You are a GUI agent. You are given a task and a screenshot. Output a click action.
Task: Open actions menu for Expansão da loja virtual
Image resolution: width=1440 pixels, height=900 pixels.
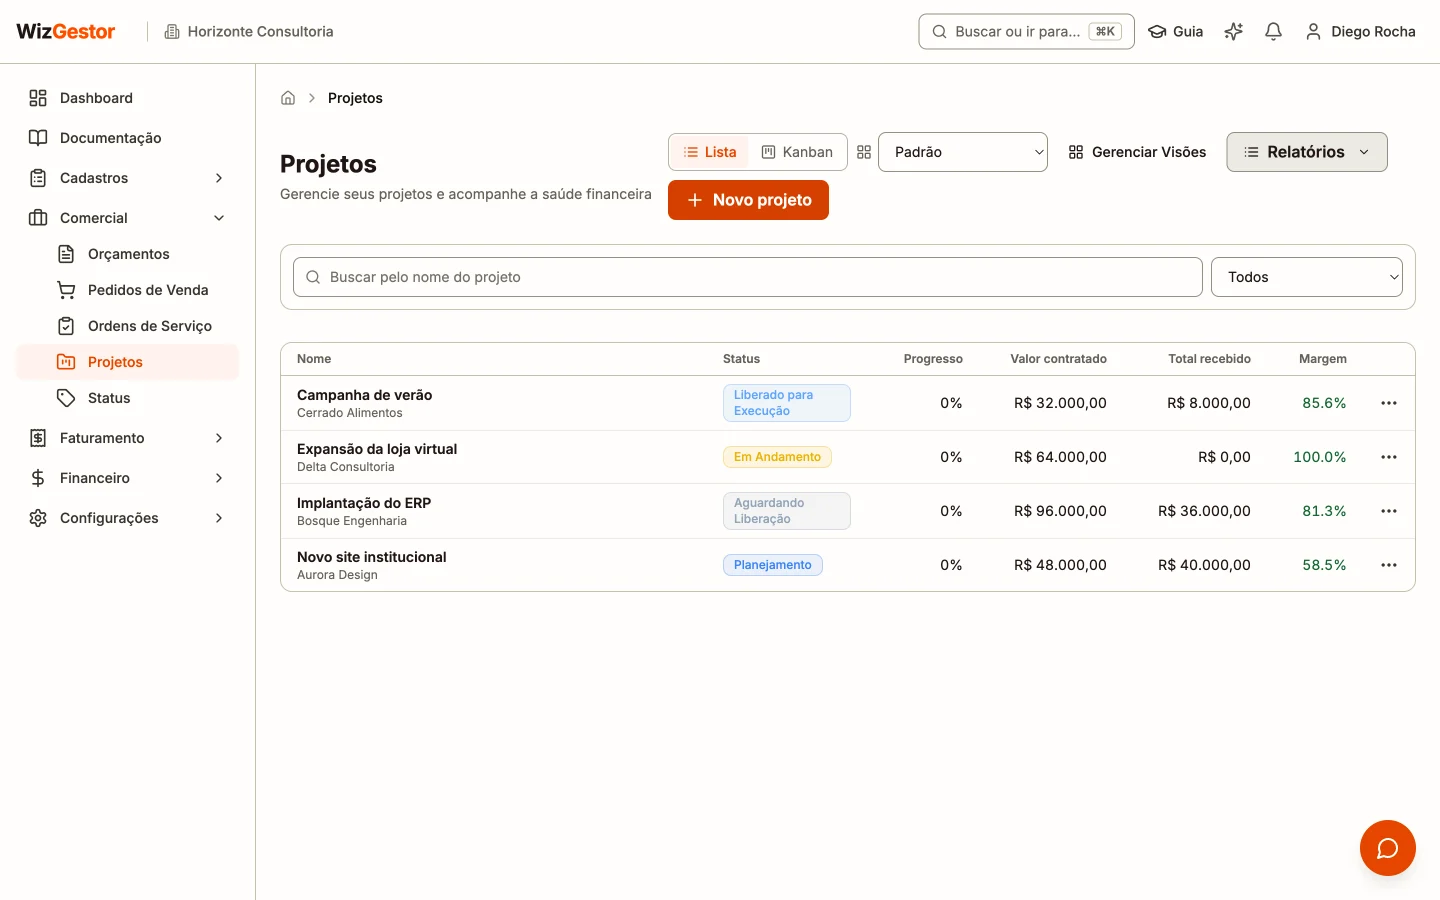tap(1389, 457)
